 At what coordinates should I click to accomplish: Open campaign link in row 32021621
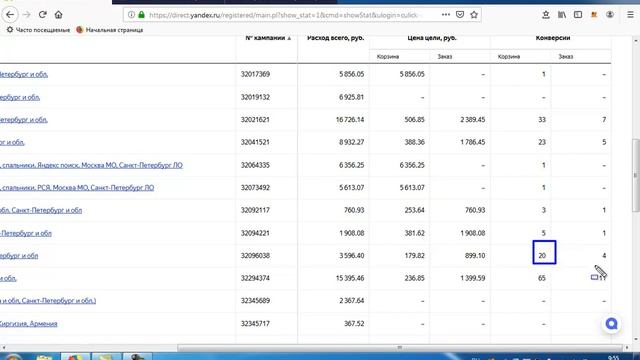24,120
